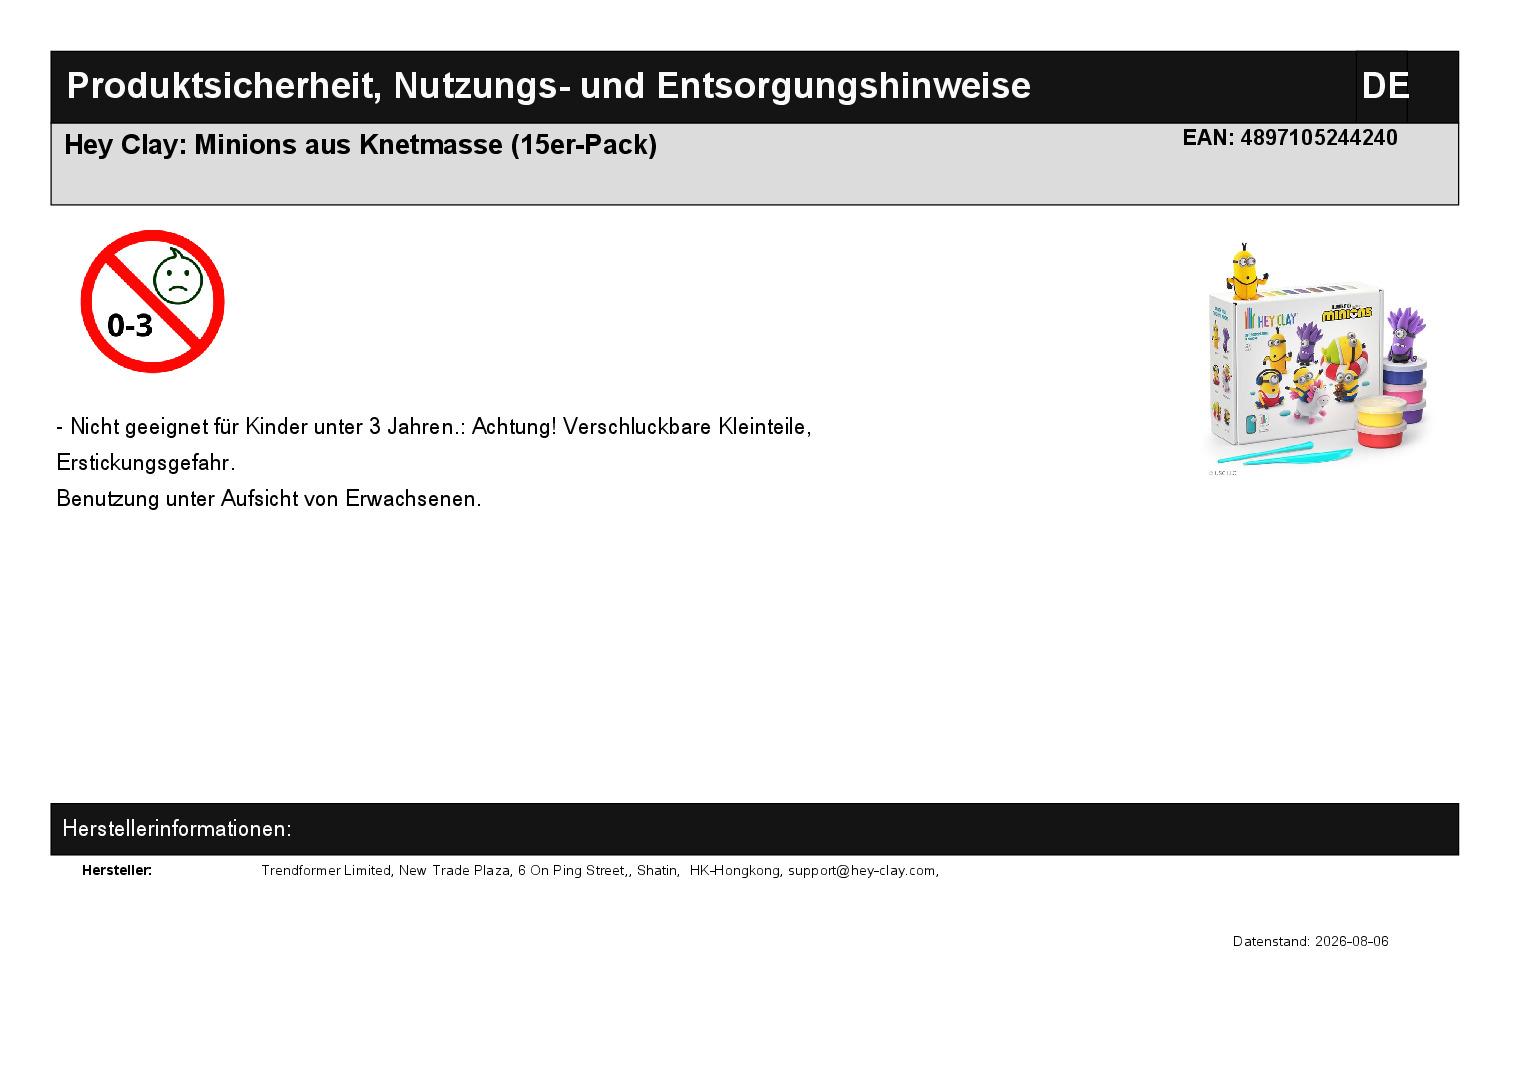Click the manufacturer address line starting 'Trendformer Limited'
This screenshot has width=1520, height=1075.
600,871
